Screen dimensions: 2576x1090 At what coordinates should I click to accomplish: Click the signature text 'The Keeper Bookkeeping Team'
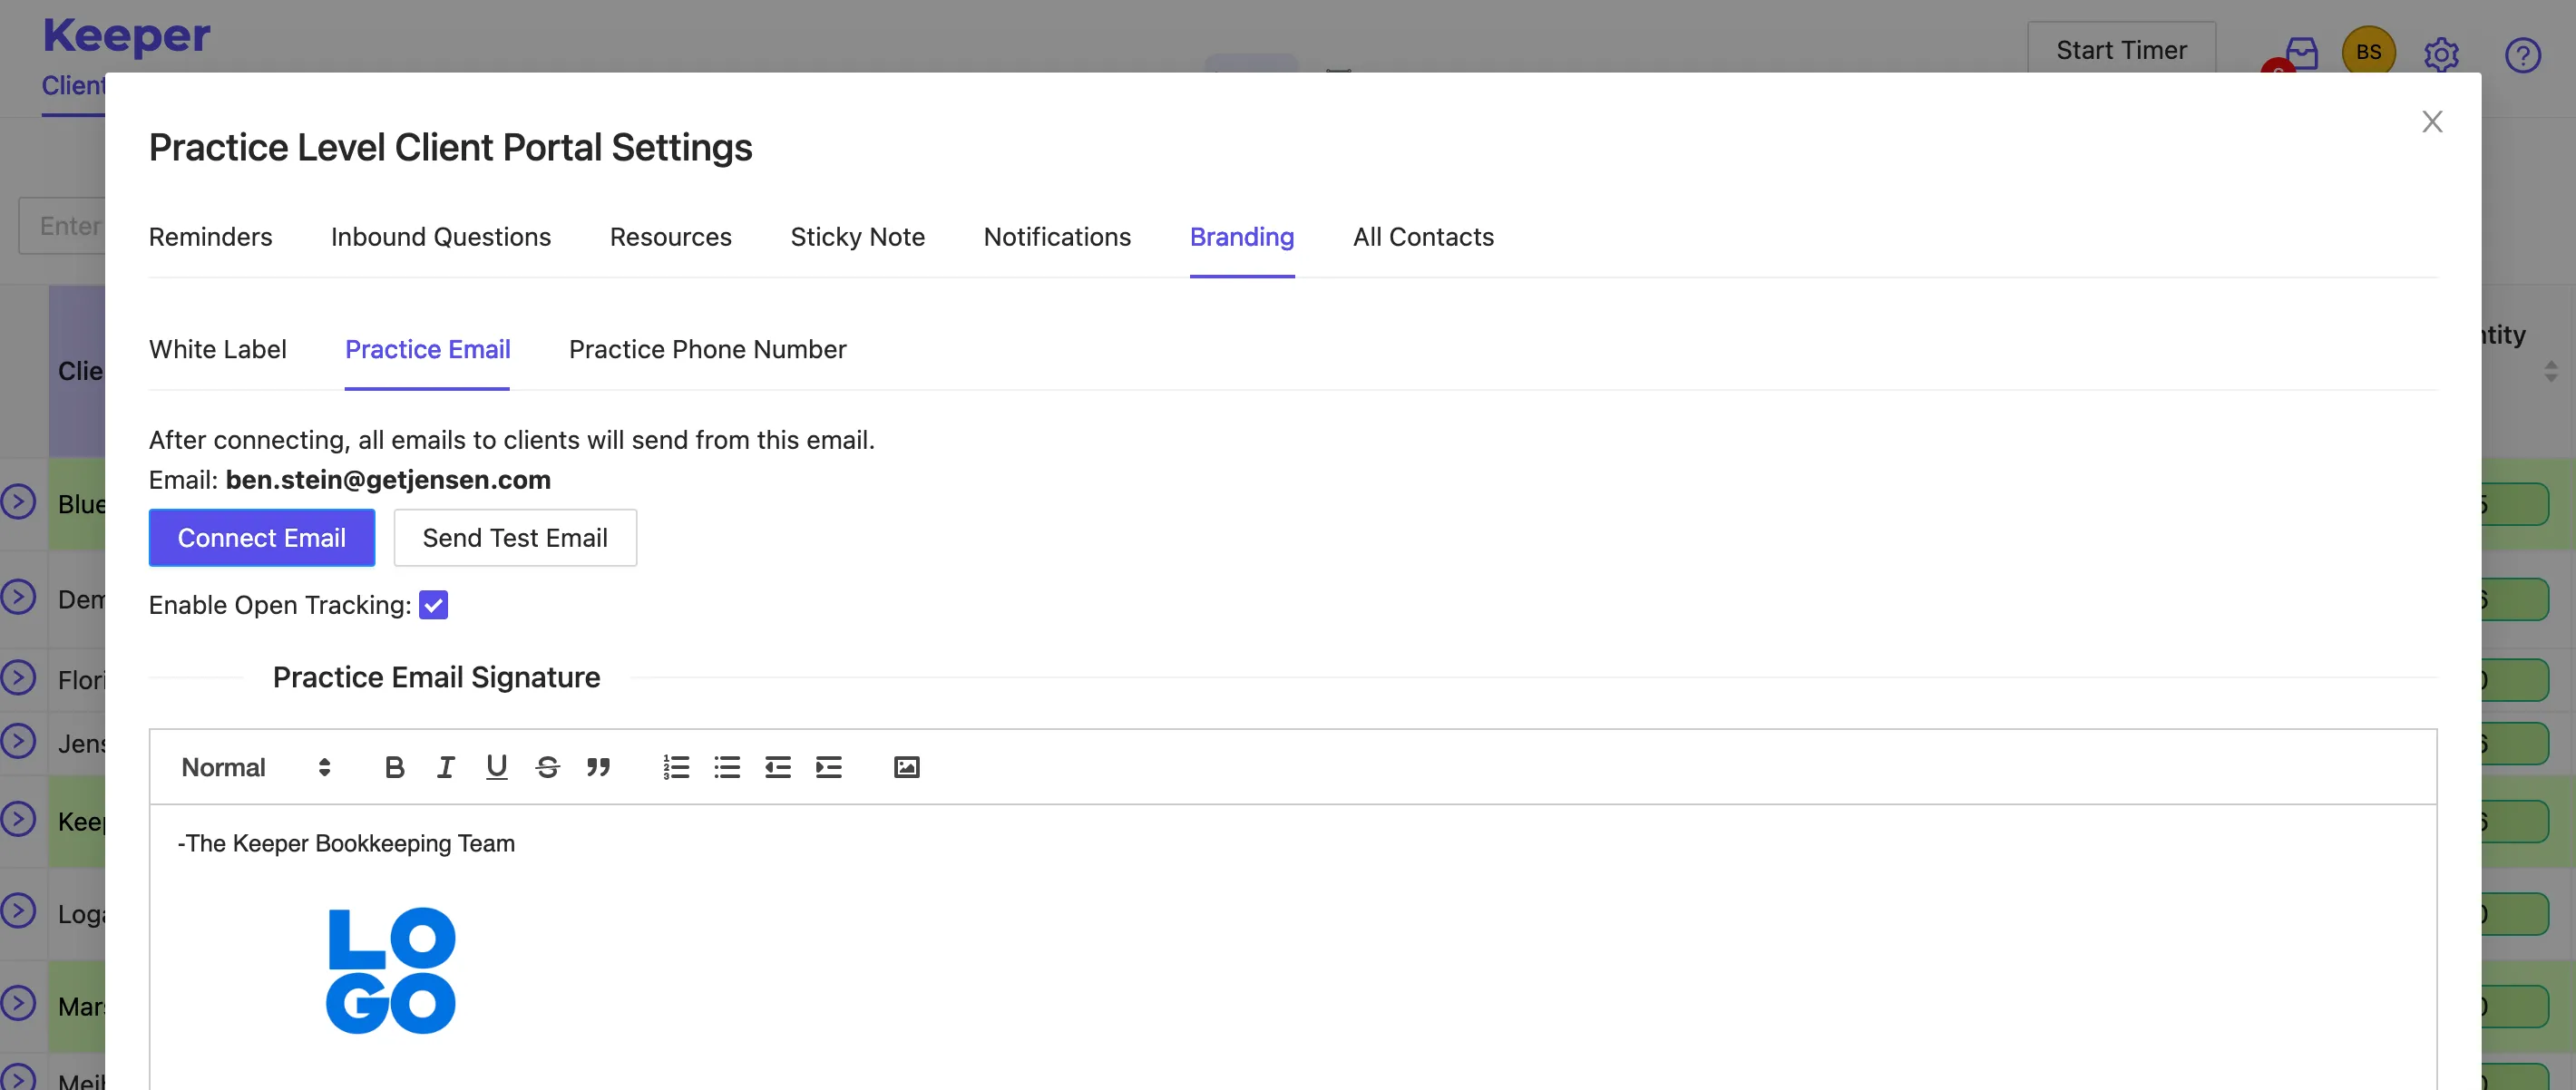pyautogui.click(x=350, y=843)
